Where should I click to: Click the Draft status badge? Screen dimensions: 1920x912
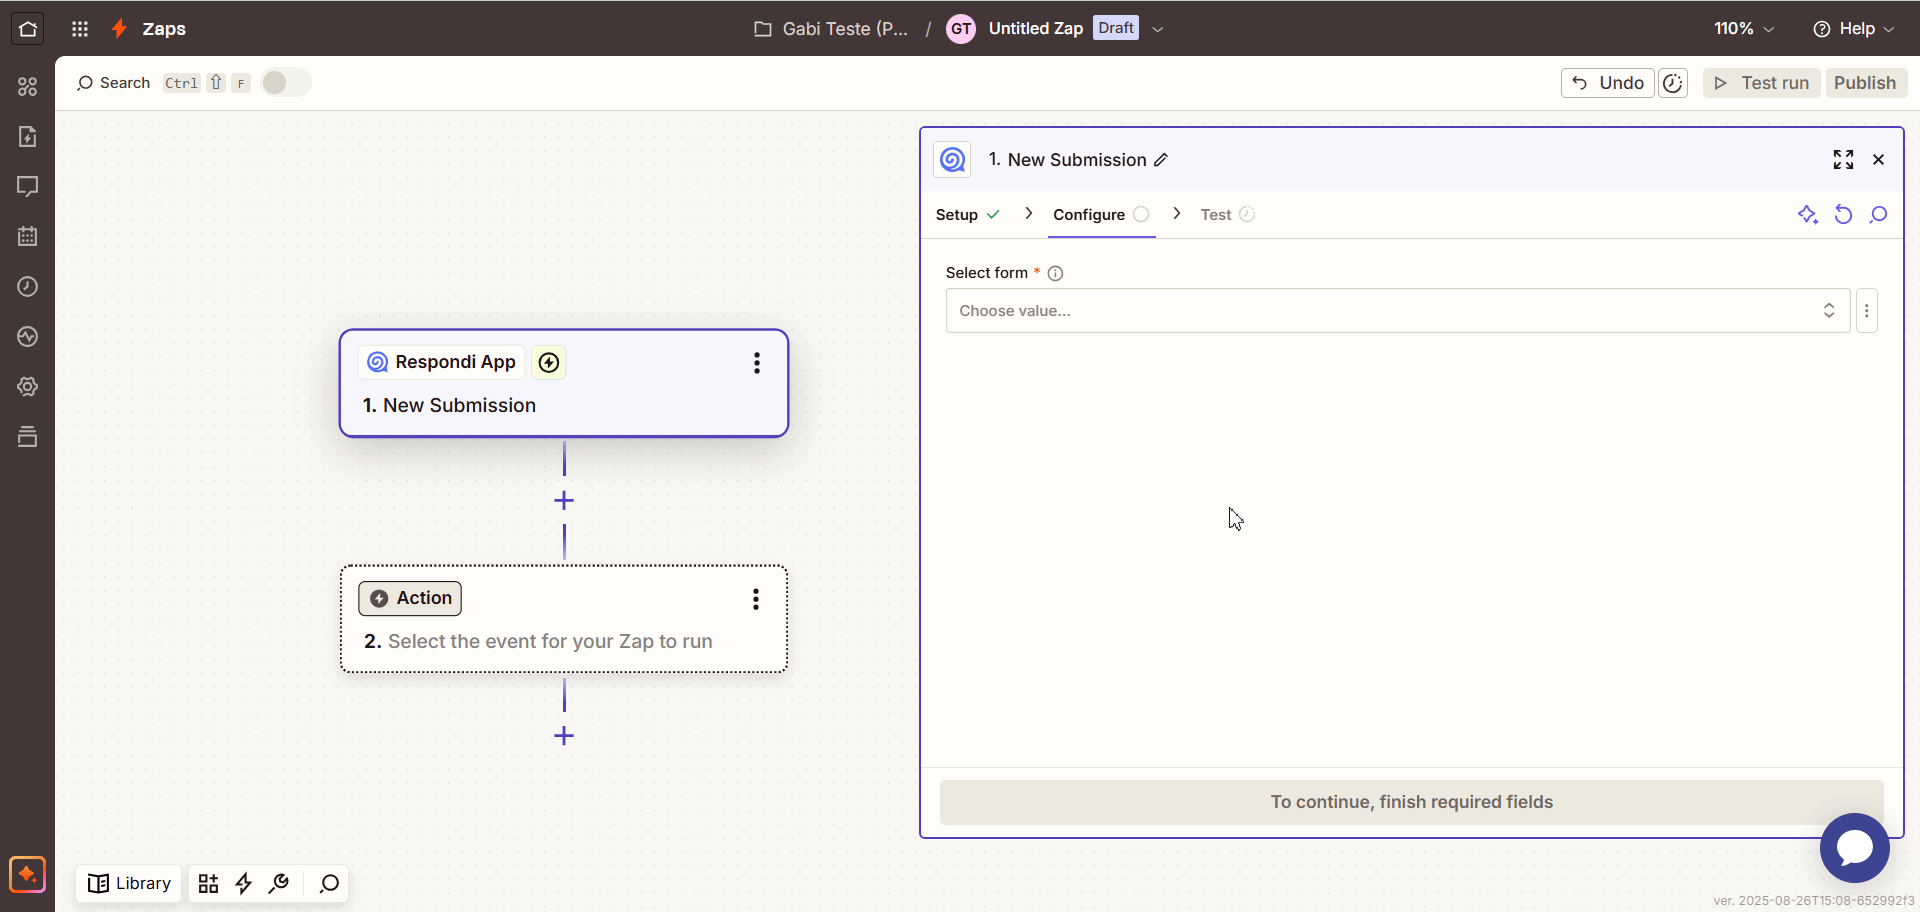pyautogui.click(x=1116, y=28)
